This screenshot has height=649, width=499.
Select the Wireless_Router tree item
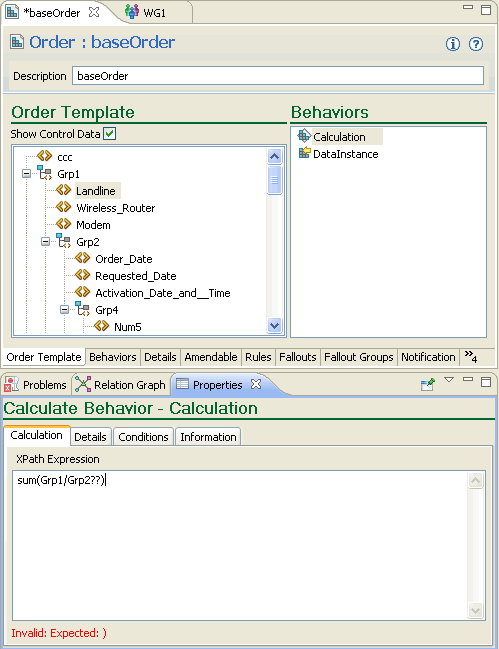[x=115, y=208]
